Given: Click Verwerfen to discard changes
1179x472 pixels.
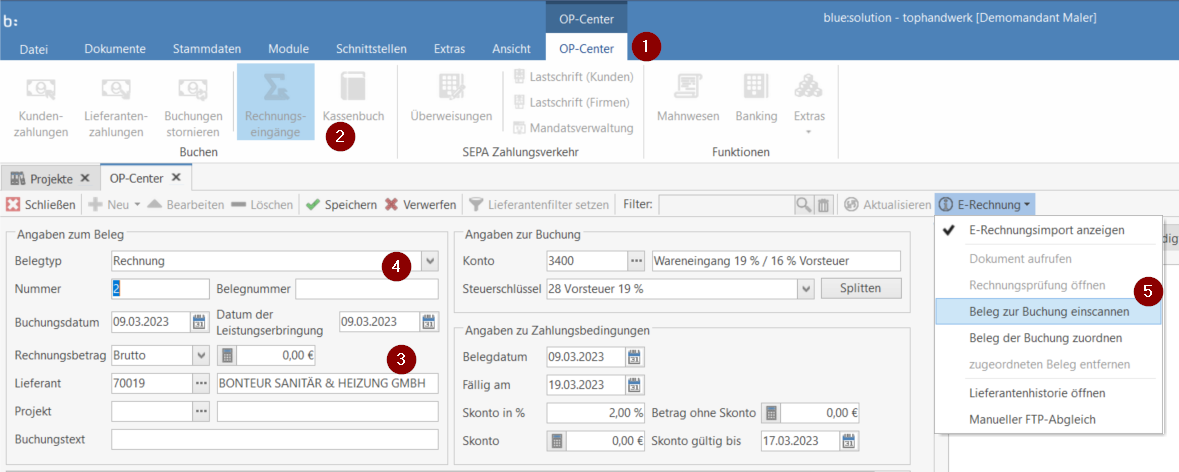Looking at the screenshot, I should 421,205.
